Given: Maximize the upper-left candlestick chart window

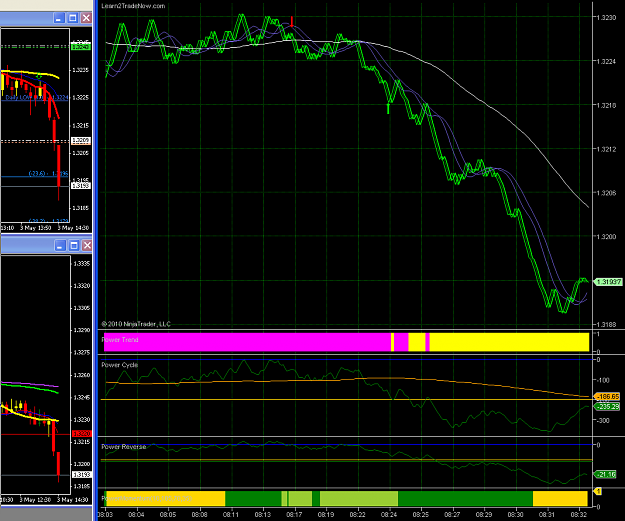Looking at the screenshot, I should click(73, 18).
